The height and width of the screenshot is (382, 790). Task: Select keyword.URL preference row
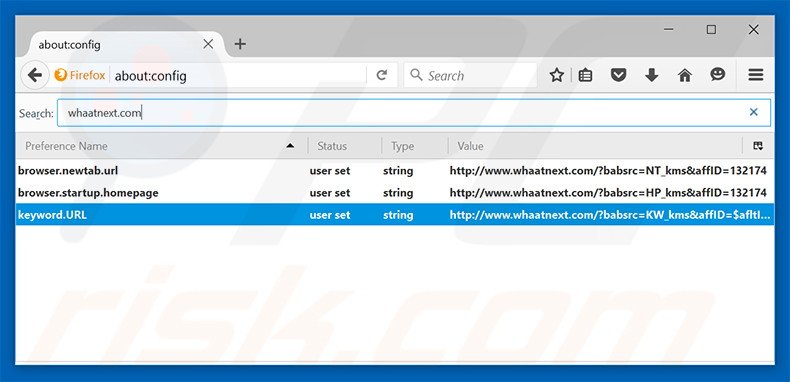pos(395,215)
